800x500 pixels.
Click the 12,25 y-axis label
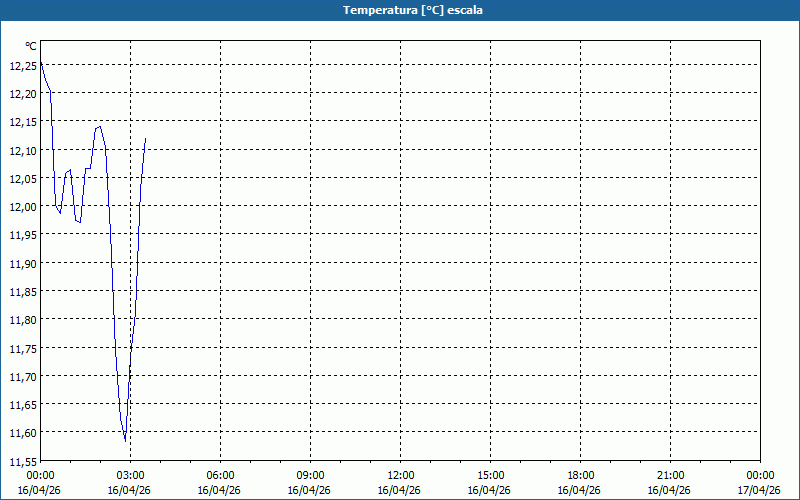pos(23,65)
